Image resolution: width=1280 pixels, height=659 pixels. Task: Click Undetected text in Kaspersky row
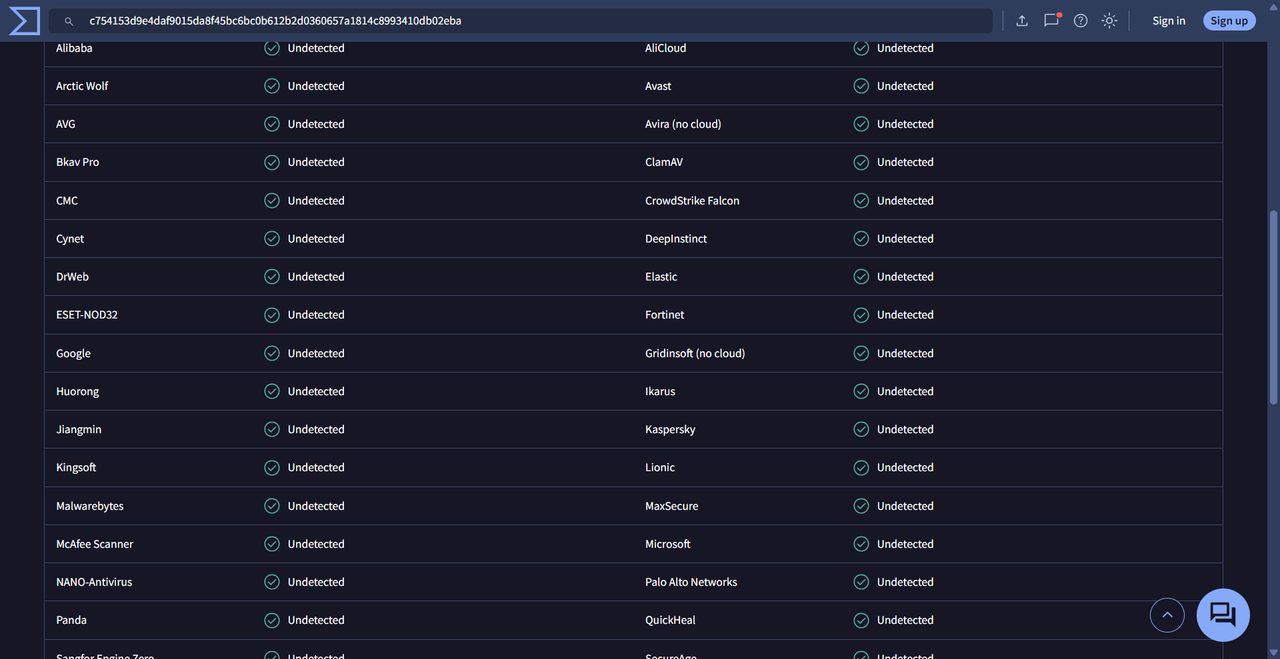[x=905, y=429]
